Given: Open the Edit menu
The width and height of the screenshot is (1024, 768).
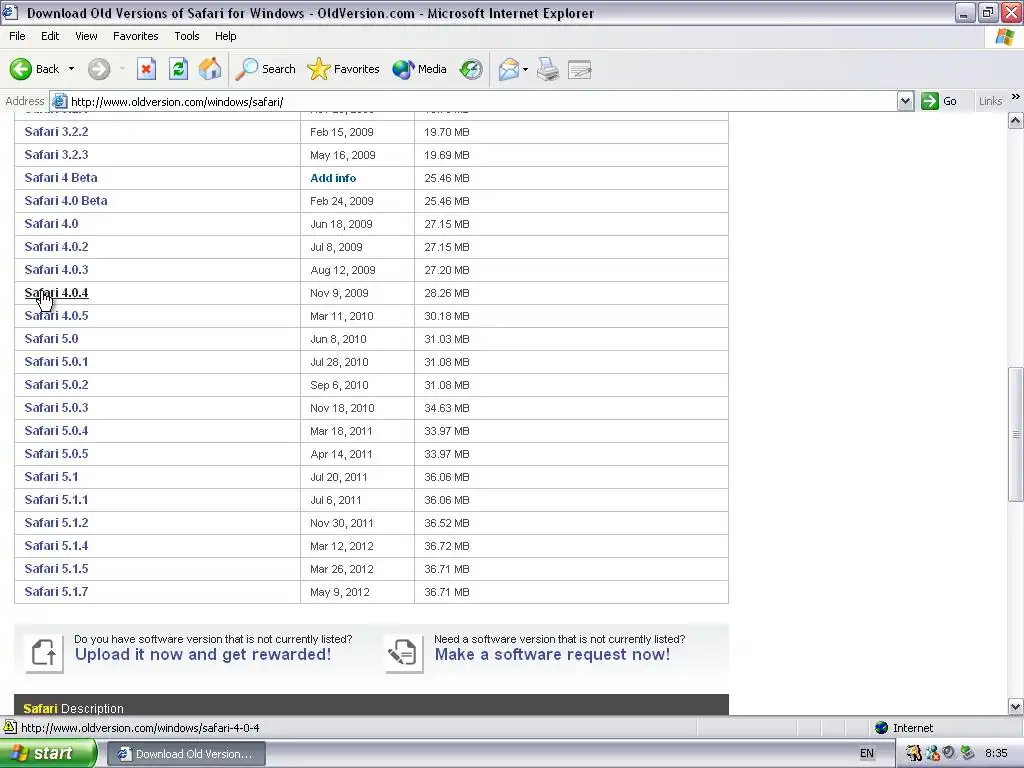Looking at the screenshot, I should (50, 36).
